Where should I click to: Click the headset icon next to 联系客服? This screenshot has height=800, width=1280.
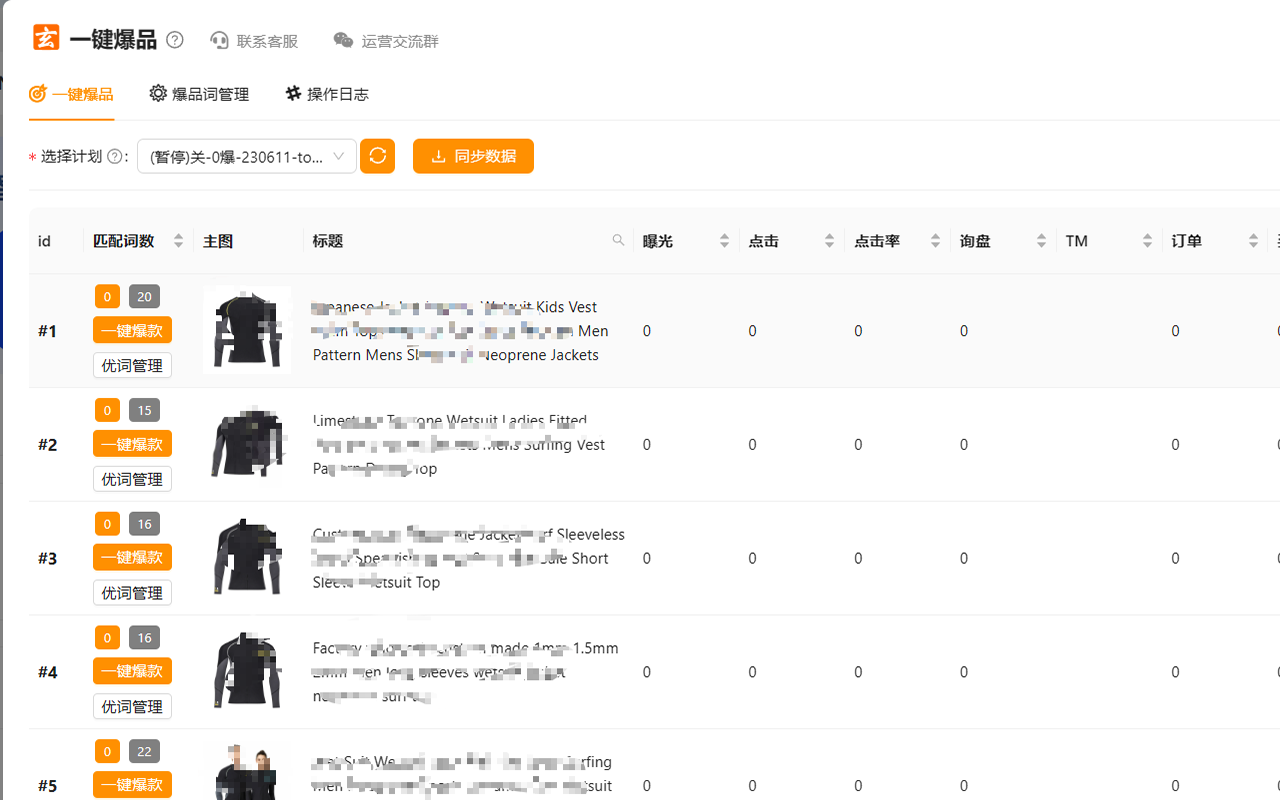pyautogui.click(x=219, y=40)
